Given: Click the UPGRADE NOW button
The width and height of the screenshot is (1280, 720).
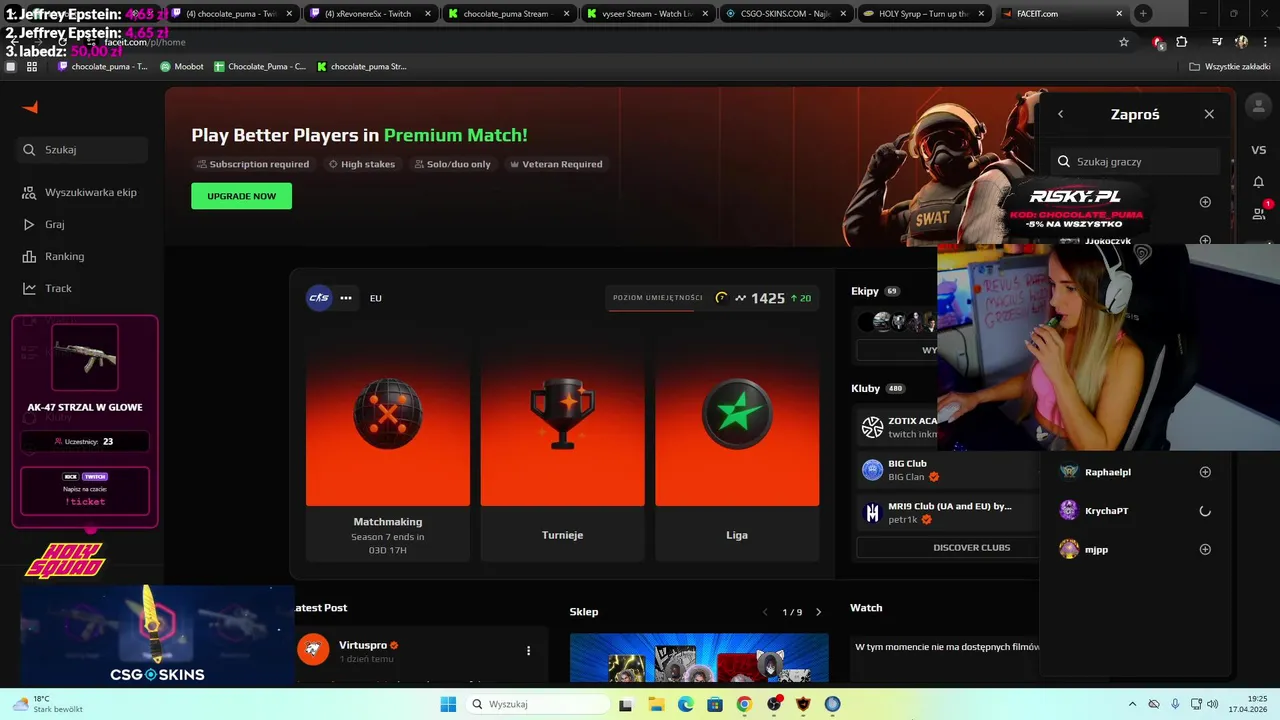Looking at the screenshot, I should tap(241, 196).
